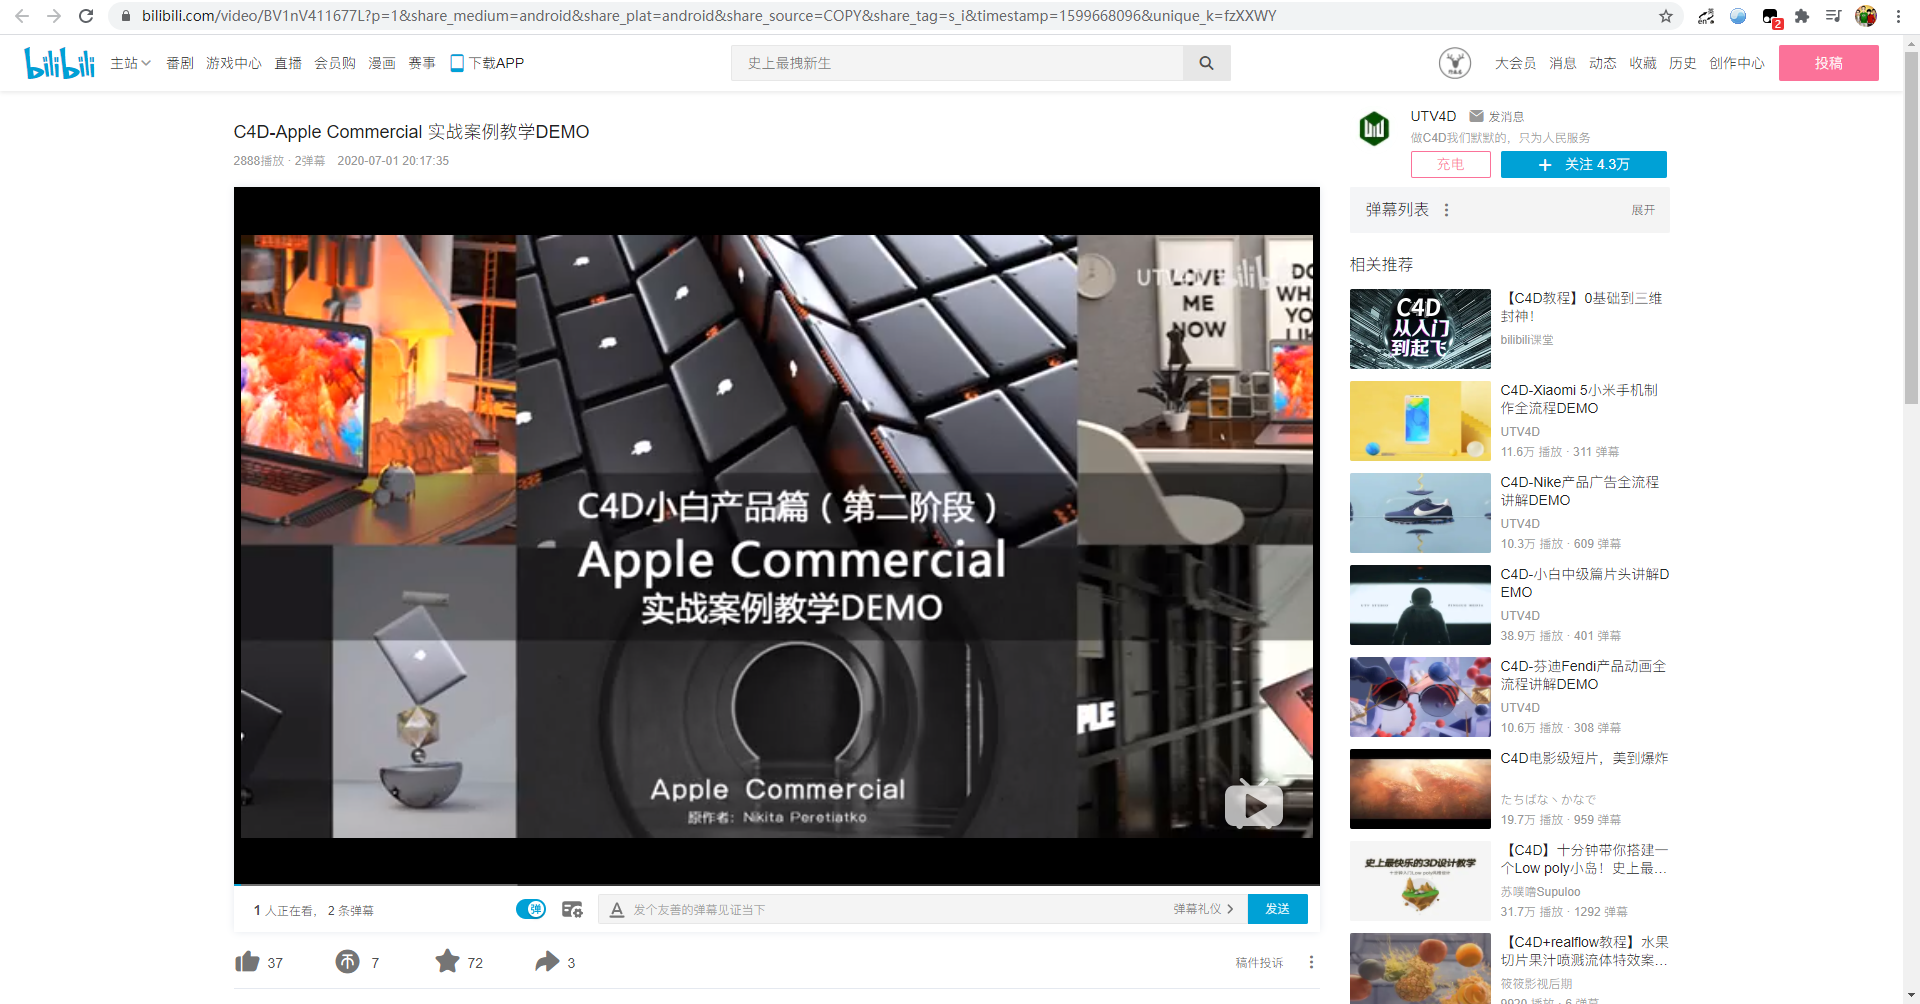Open the danmaku list three-dot options
Screen dimensions: 1920x1004
[1446, 210]
